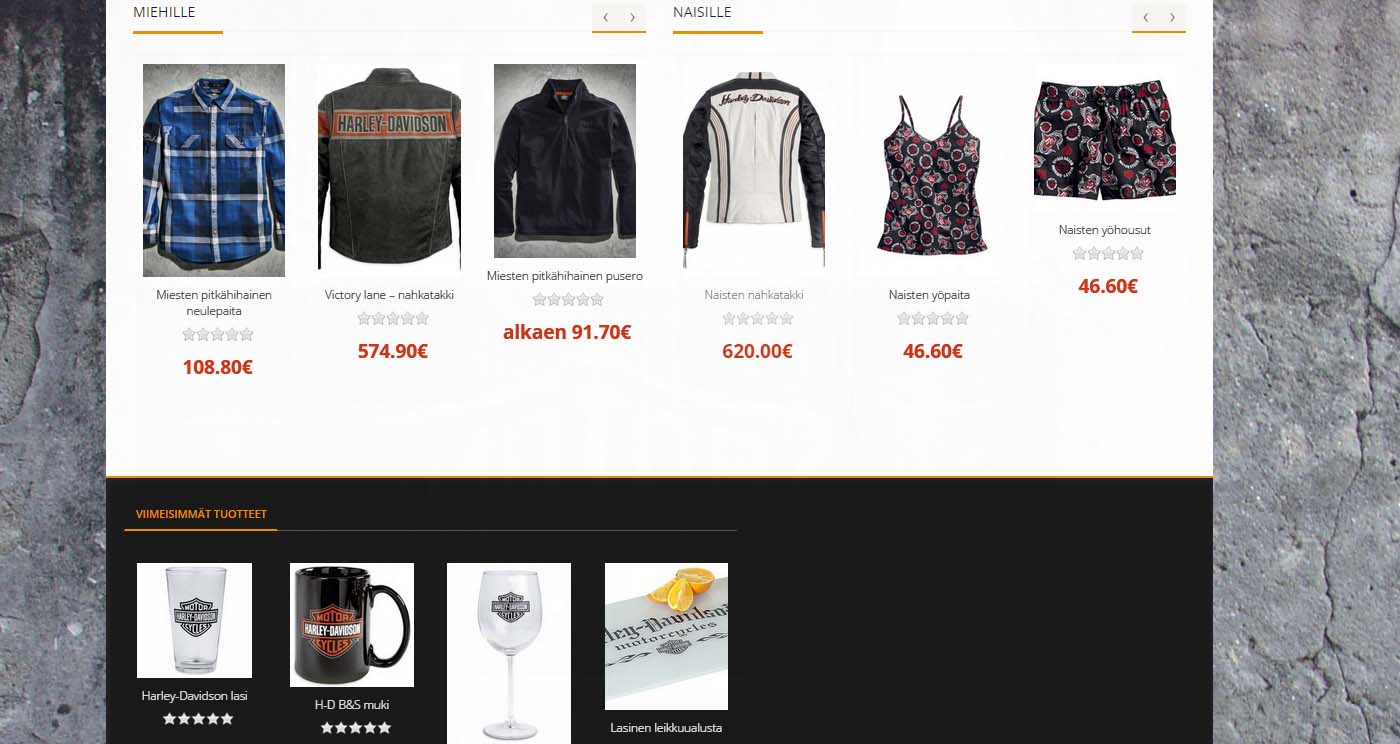
Task: Click the 620.00€ price of Naisten nahkatakki
Action: [x=757, y=351]
